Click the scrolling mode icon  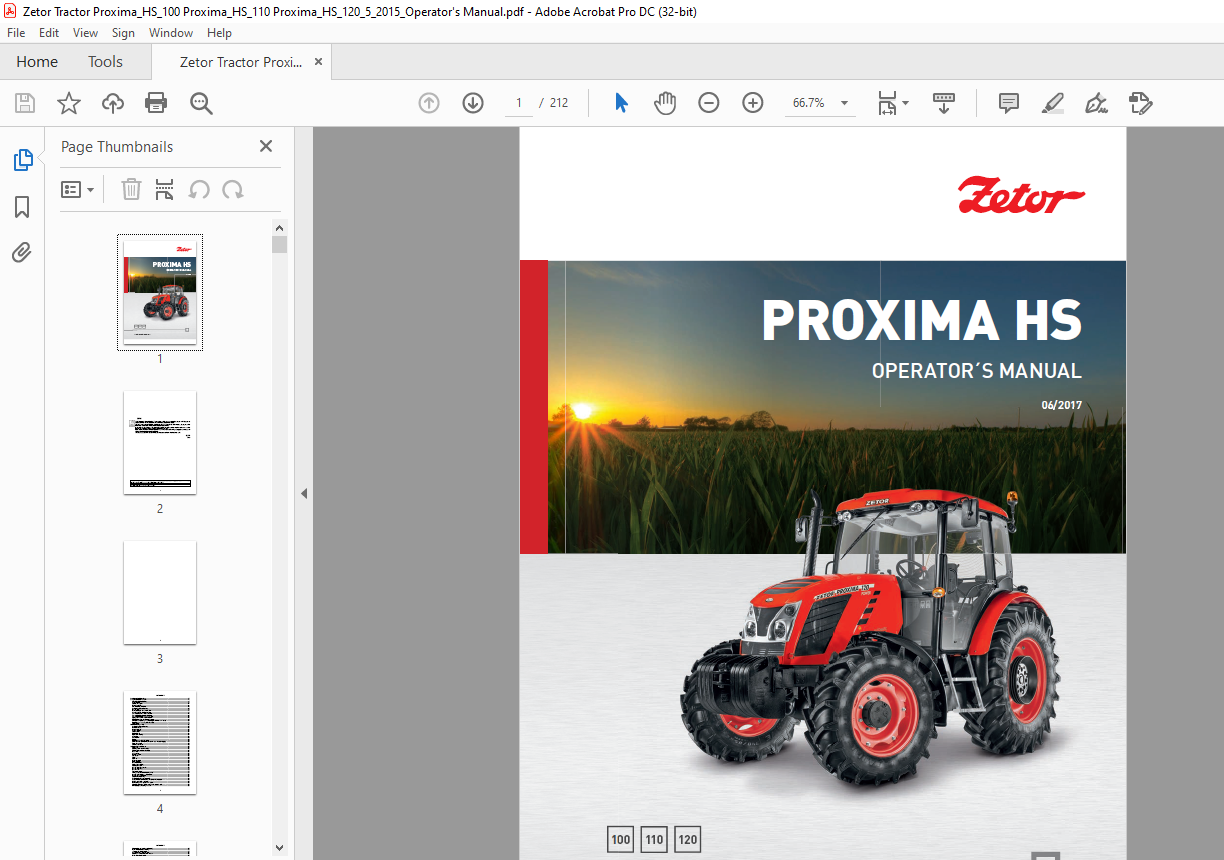tap(944, 103)
